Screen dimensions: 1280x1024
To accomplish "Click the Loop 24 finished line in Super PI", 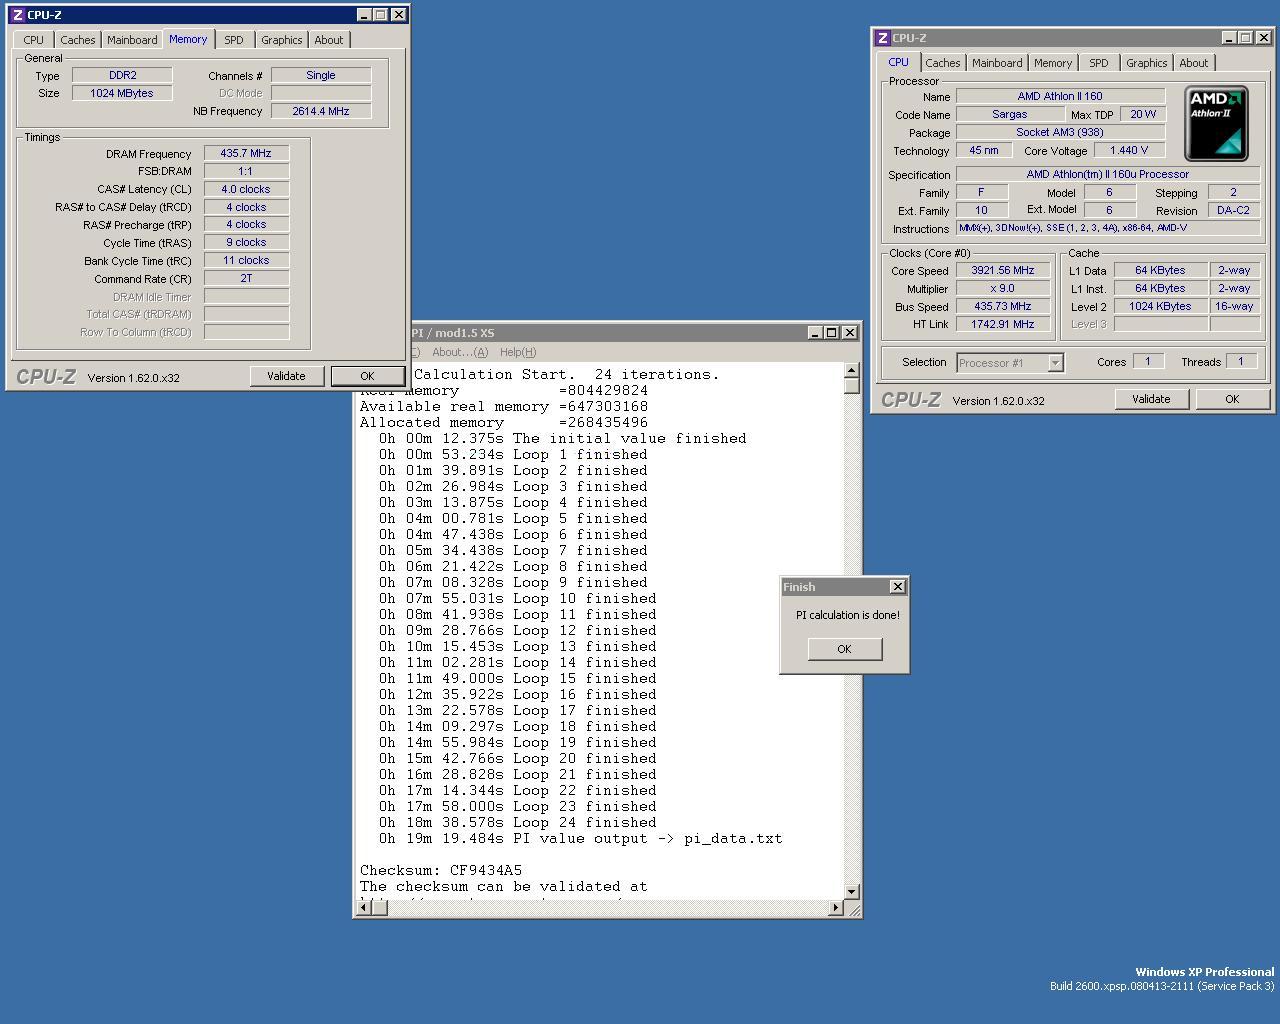I will [x=518, y=822].
